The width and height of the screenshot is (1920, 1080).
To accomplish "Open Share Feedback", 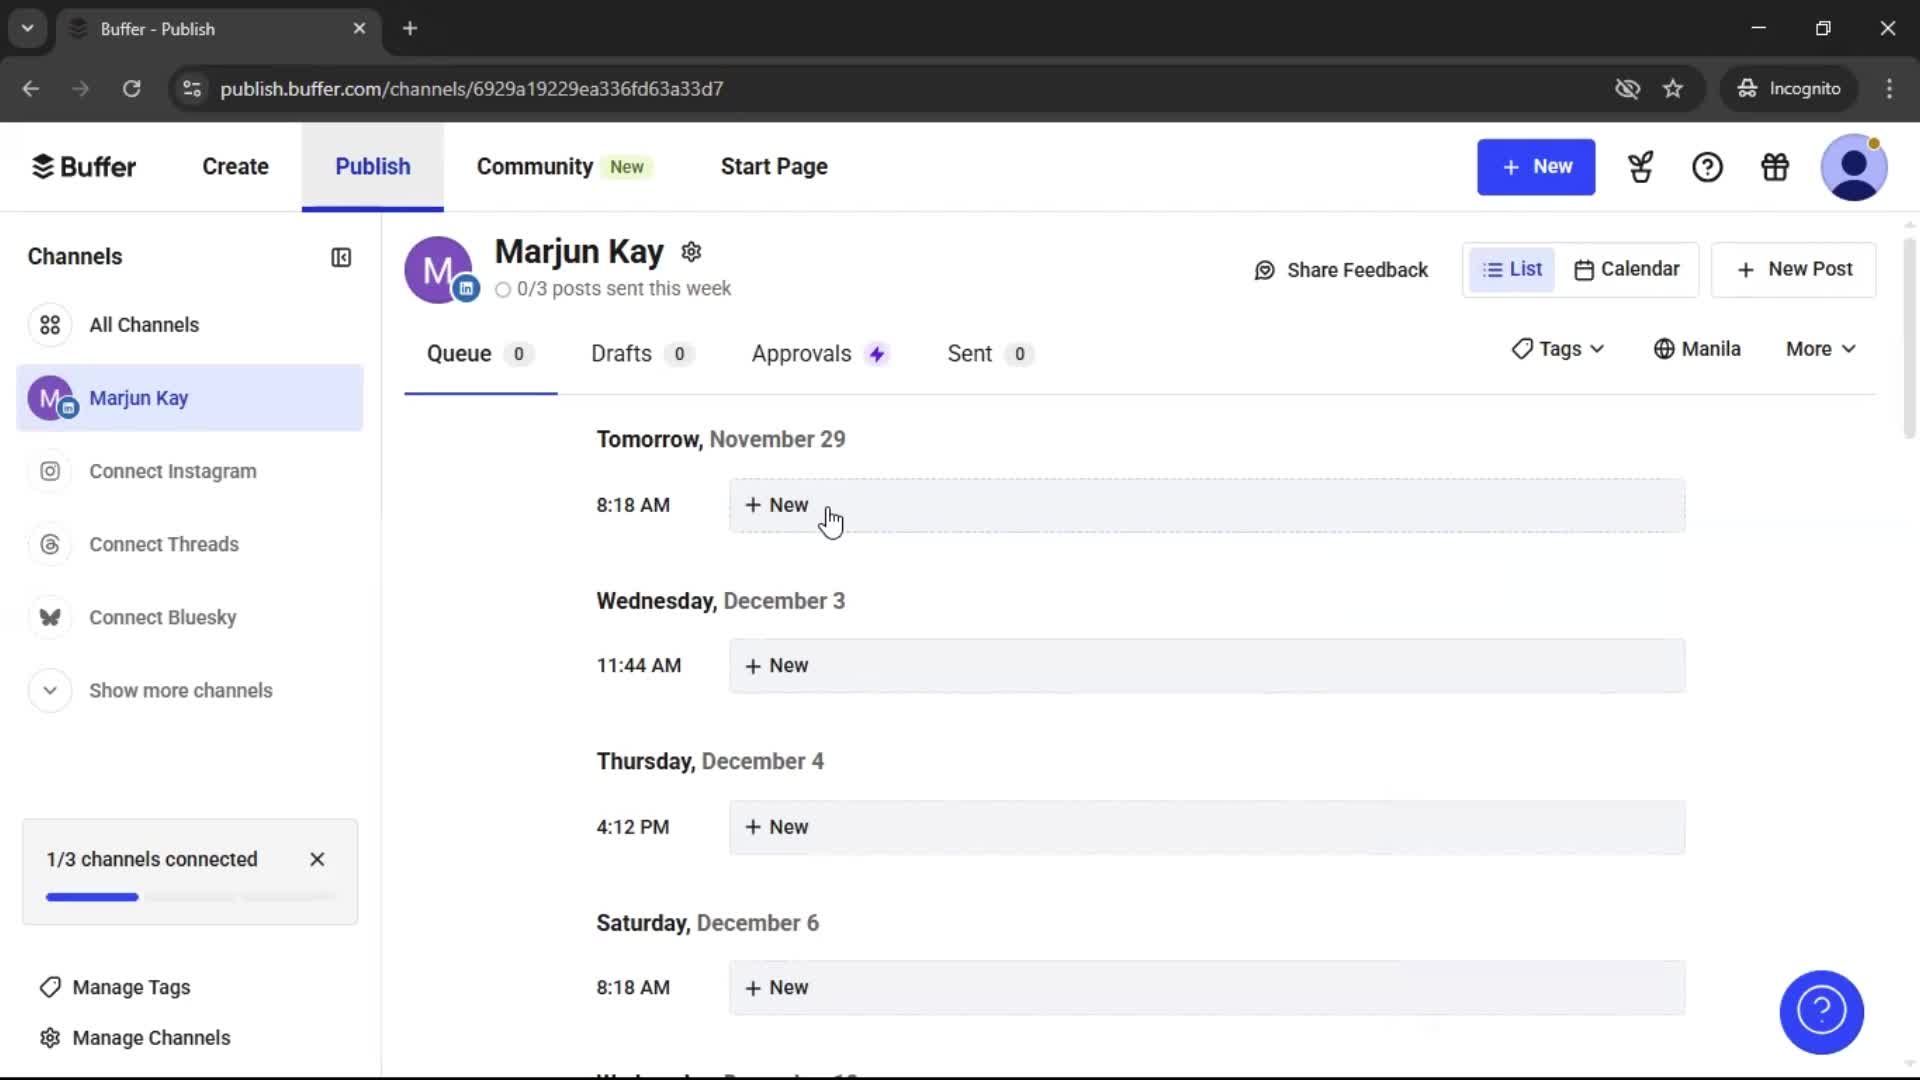I will point(1341,269).
